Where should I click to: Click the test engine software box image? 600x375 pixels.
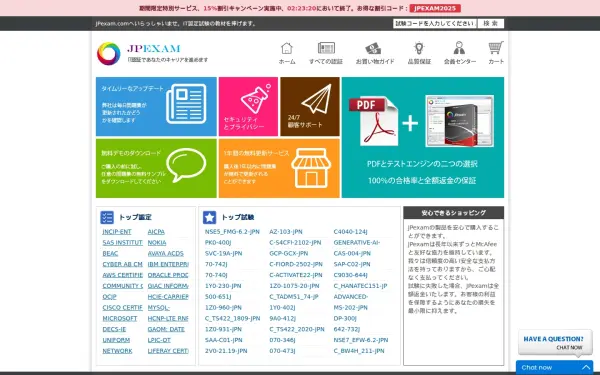[x=460, y=121]
